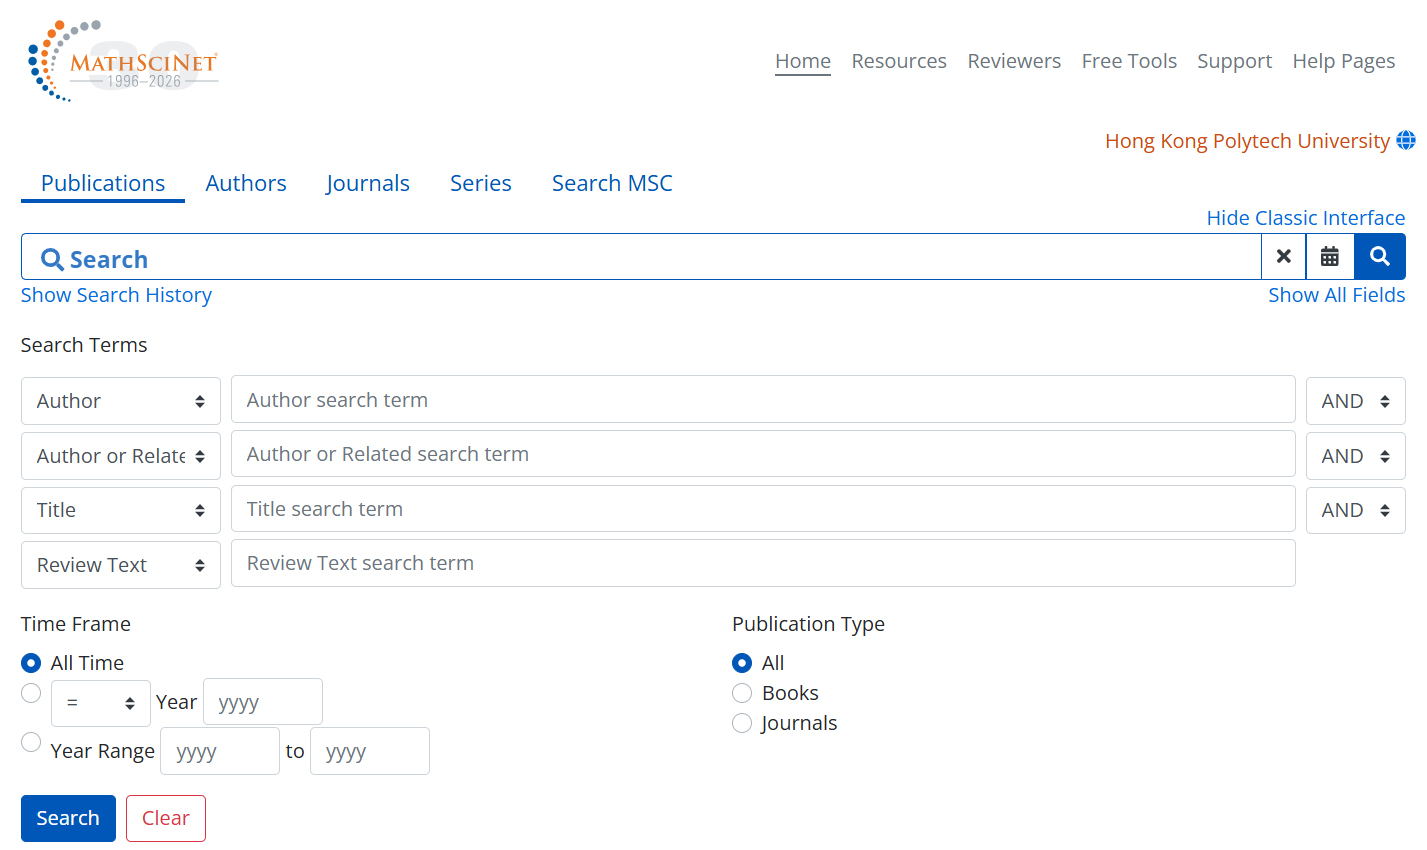Click the MathSciNet logo
1427x850 pixels.
122,62
